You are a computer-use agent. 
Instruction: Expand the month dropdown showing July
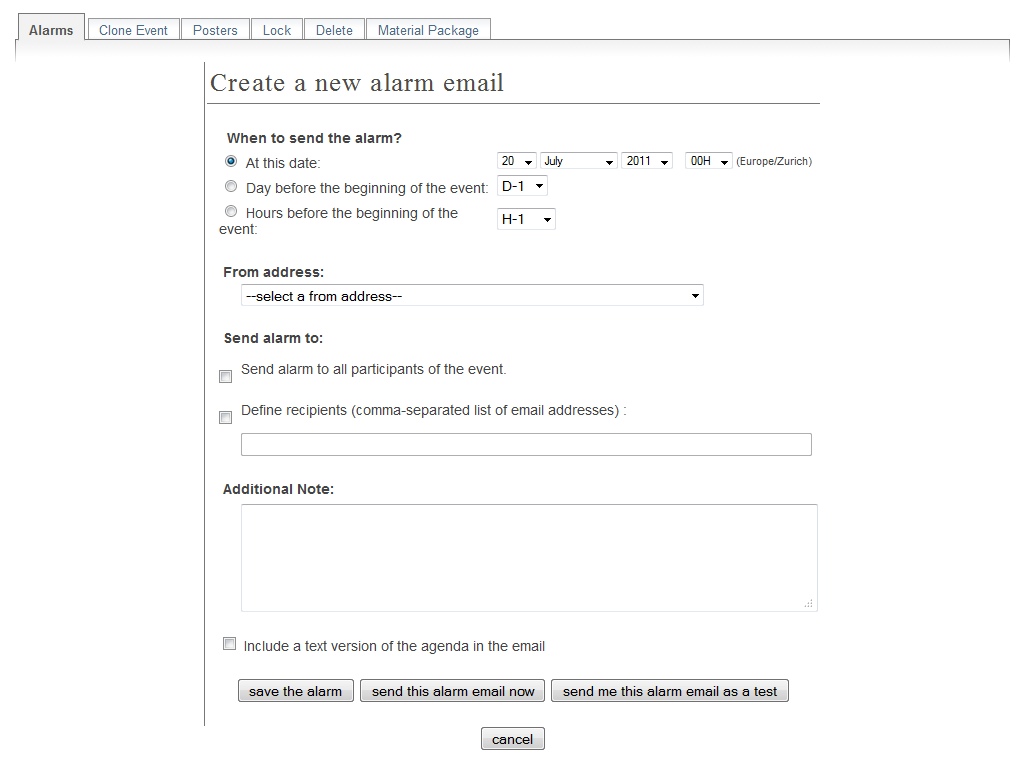(579, 161)
